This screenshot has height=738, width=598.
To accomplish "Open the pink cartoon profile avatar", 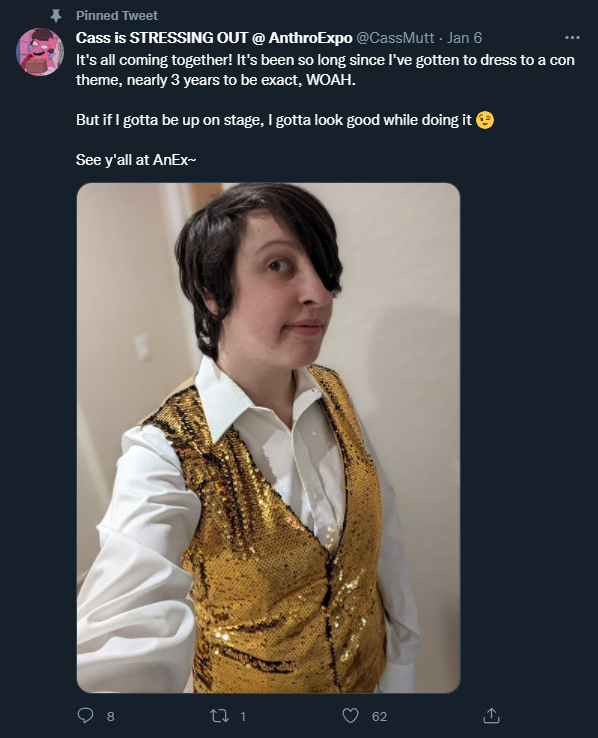I will (x=40, y=51).
